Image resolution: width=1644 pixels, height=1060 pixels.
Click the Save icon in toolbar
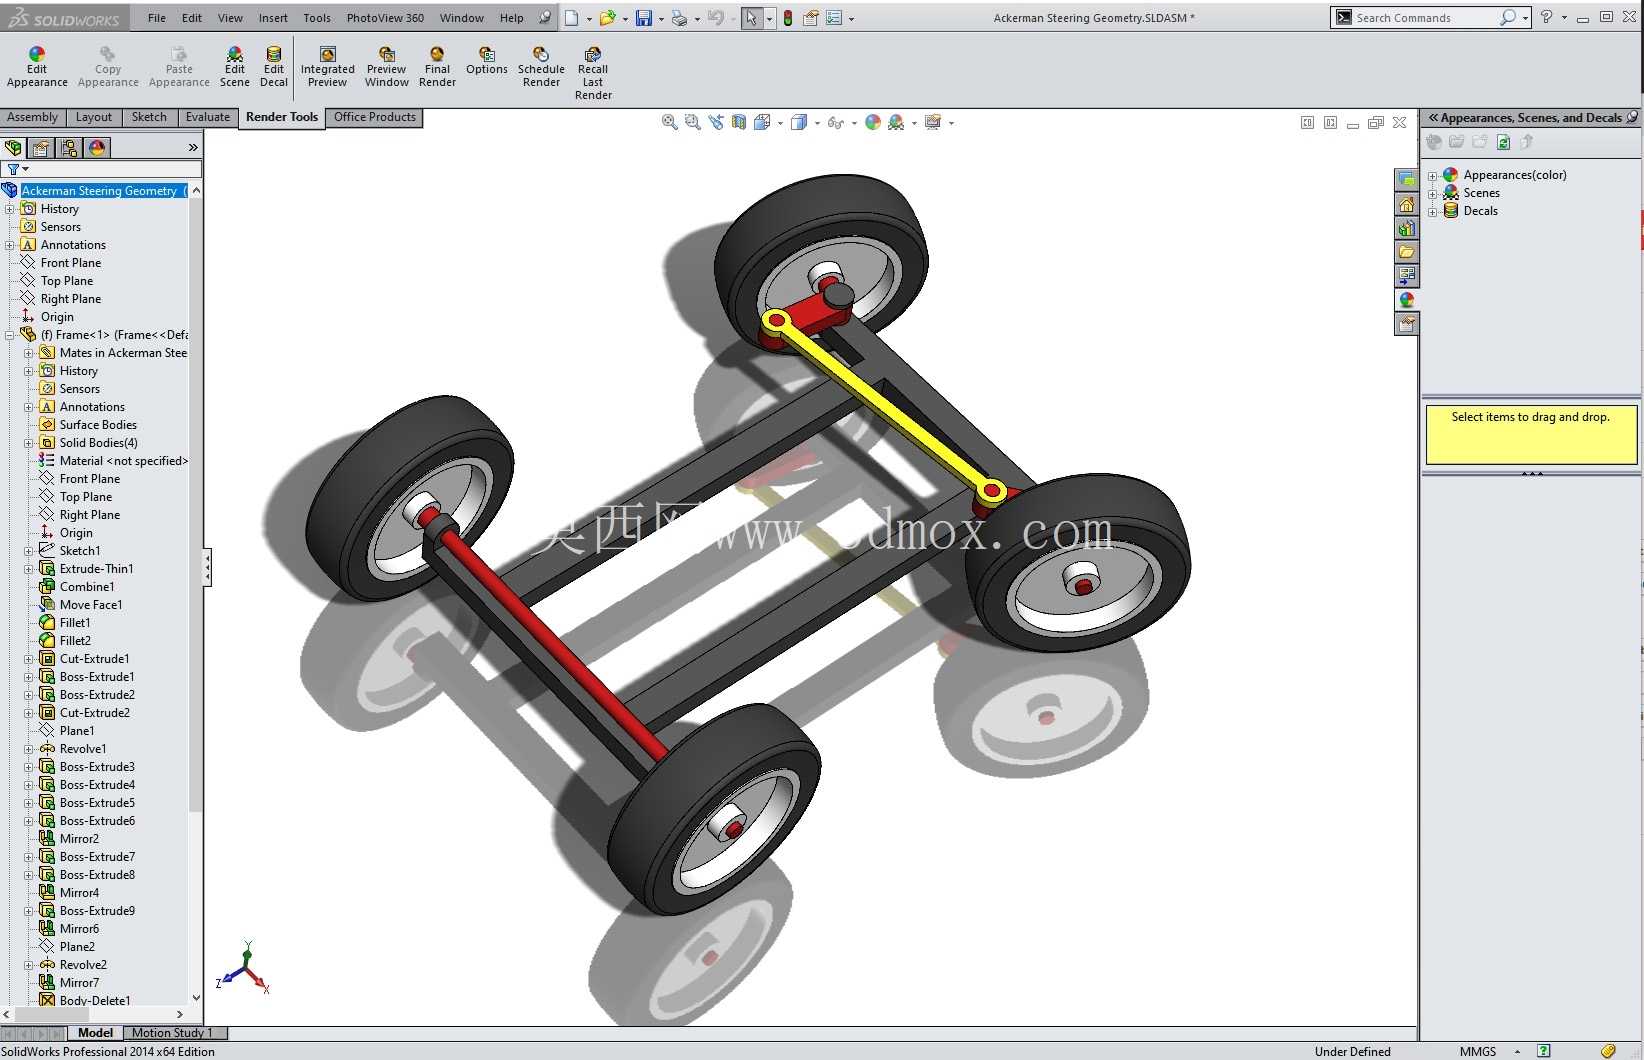[x=644, y=18]
